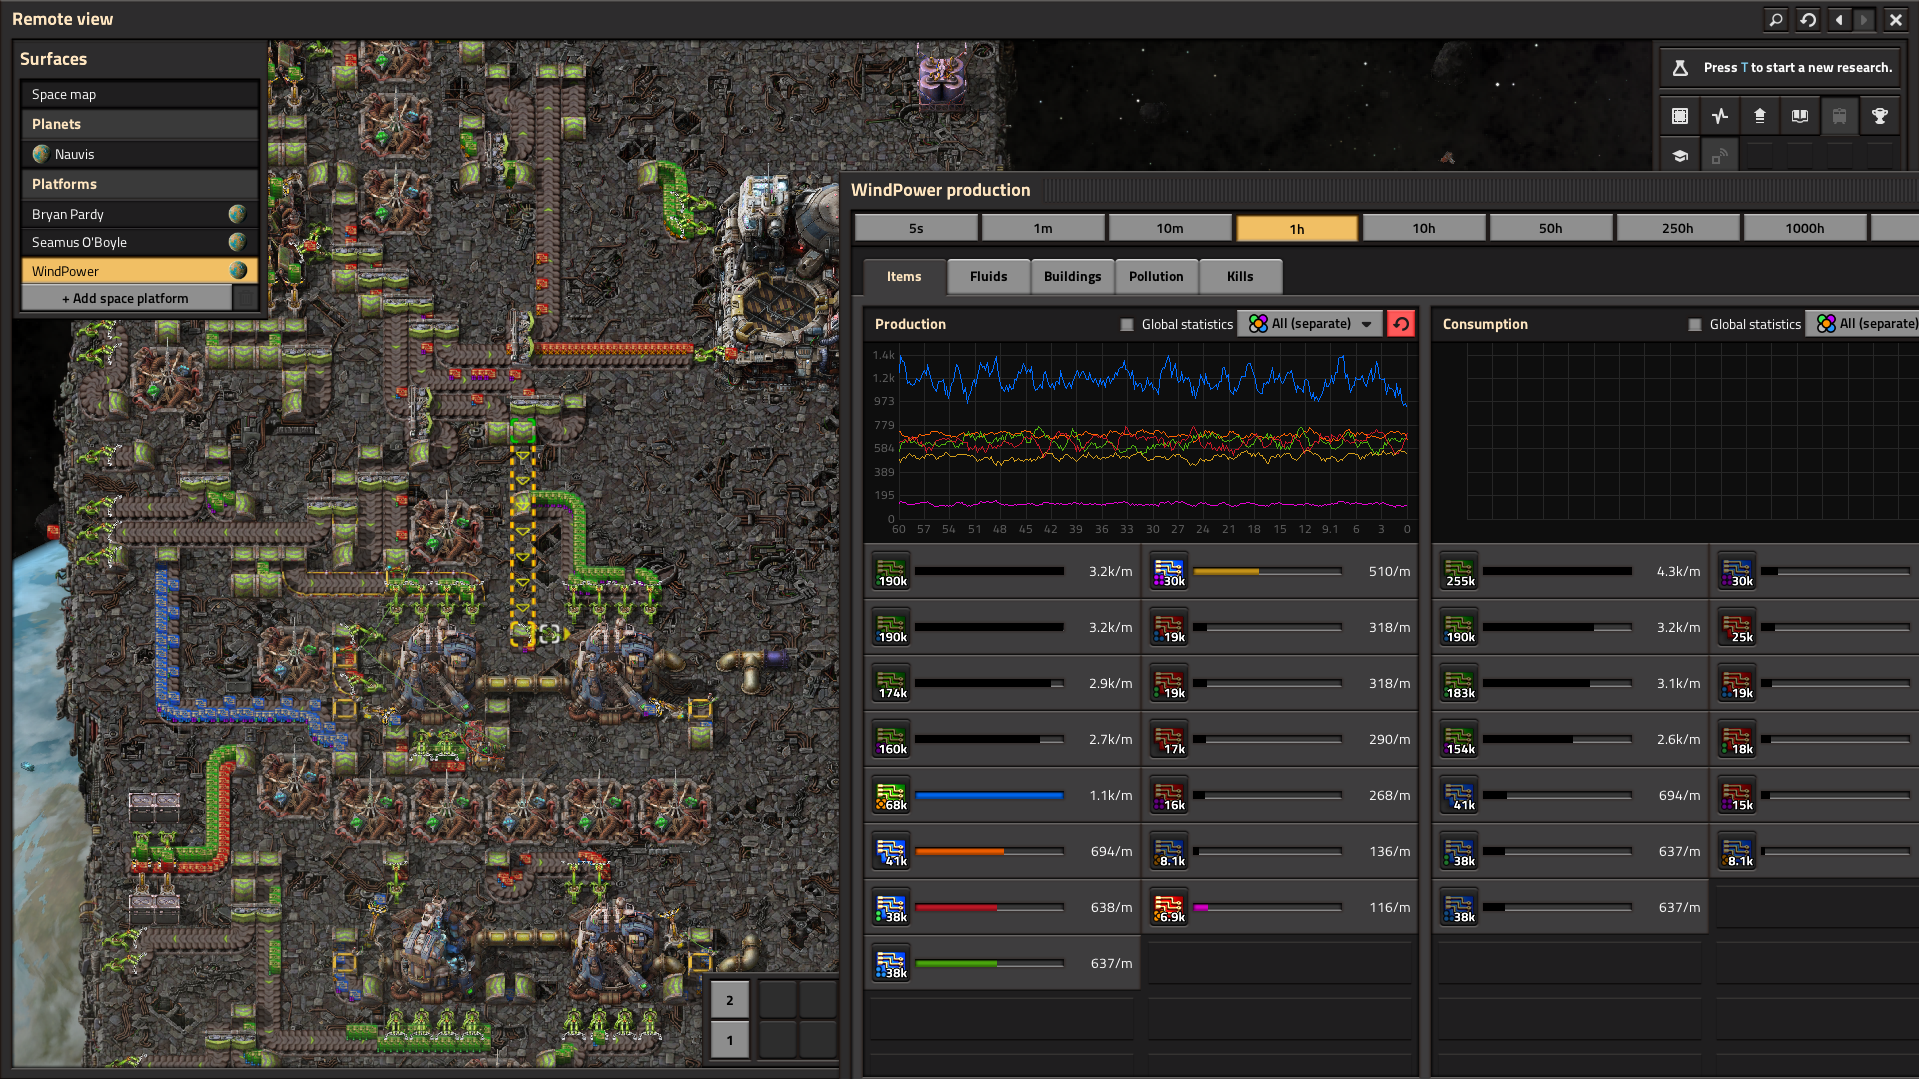Image resolution: width=1919 pixels, height=1079 pixels.
Task: Enable Global statistics checkbox under Production
Action: click(1127, 324)
